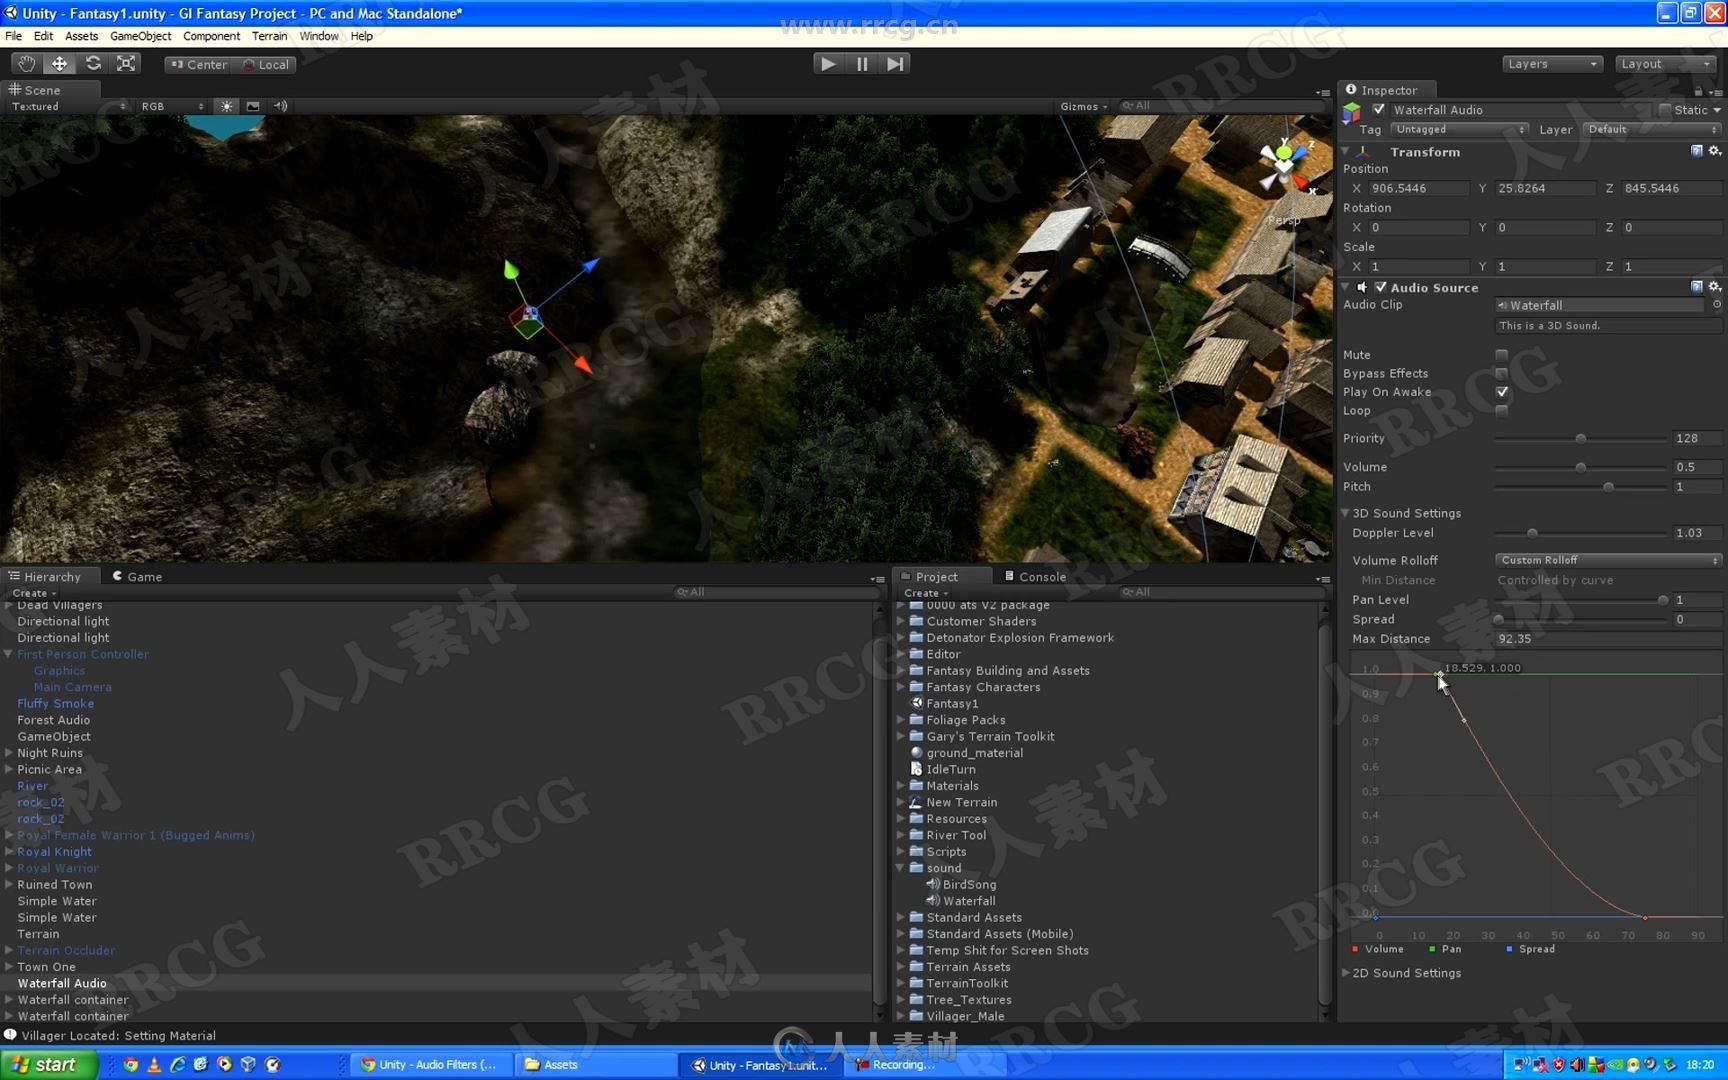
Task: Open the Component menu
Action: [x=211, y=36]
